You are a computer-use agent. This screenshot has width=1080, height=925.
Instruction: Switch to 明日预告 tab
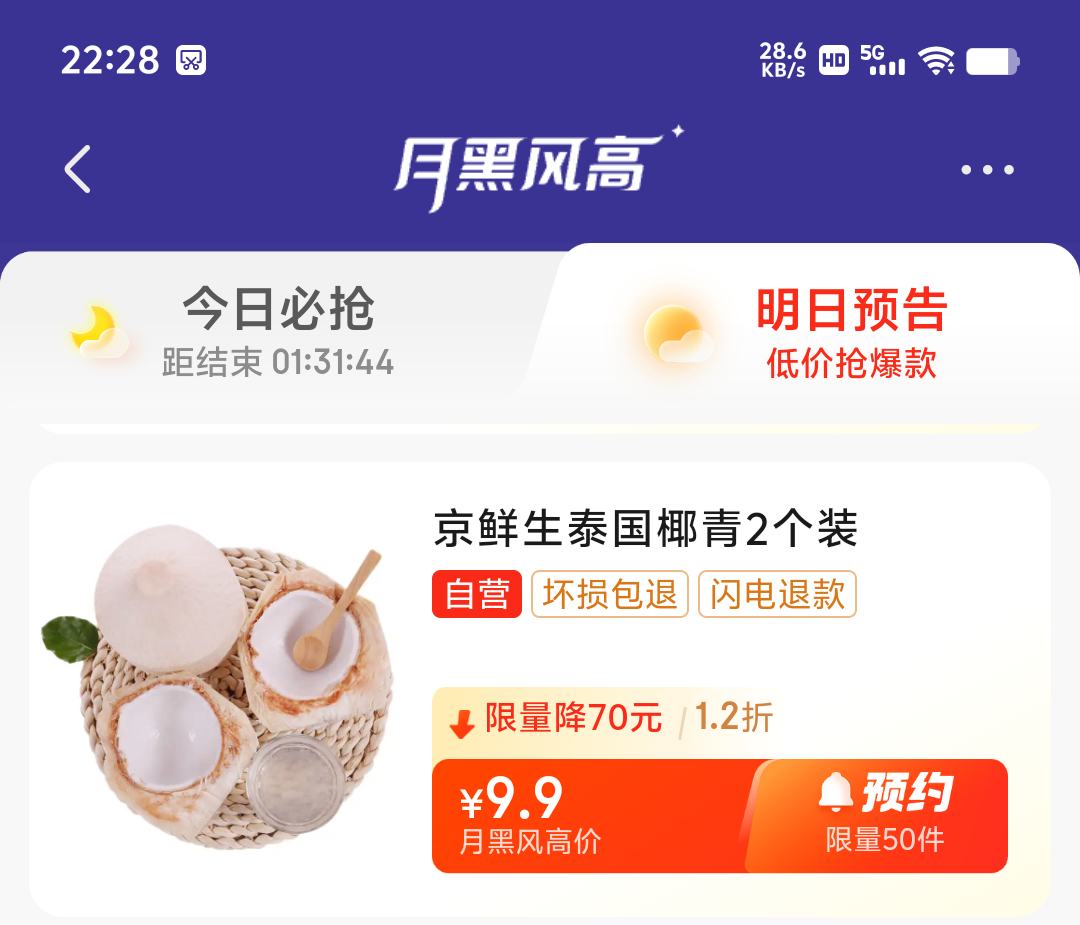pos(851,333)
